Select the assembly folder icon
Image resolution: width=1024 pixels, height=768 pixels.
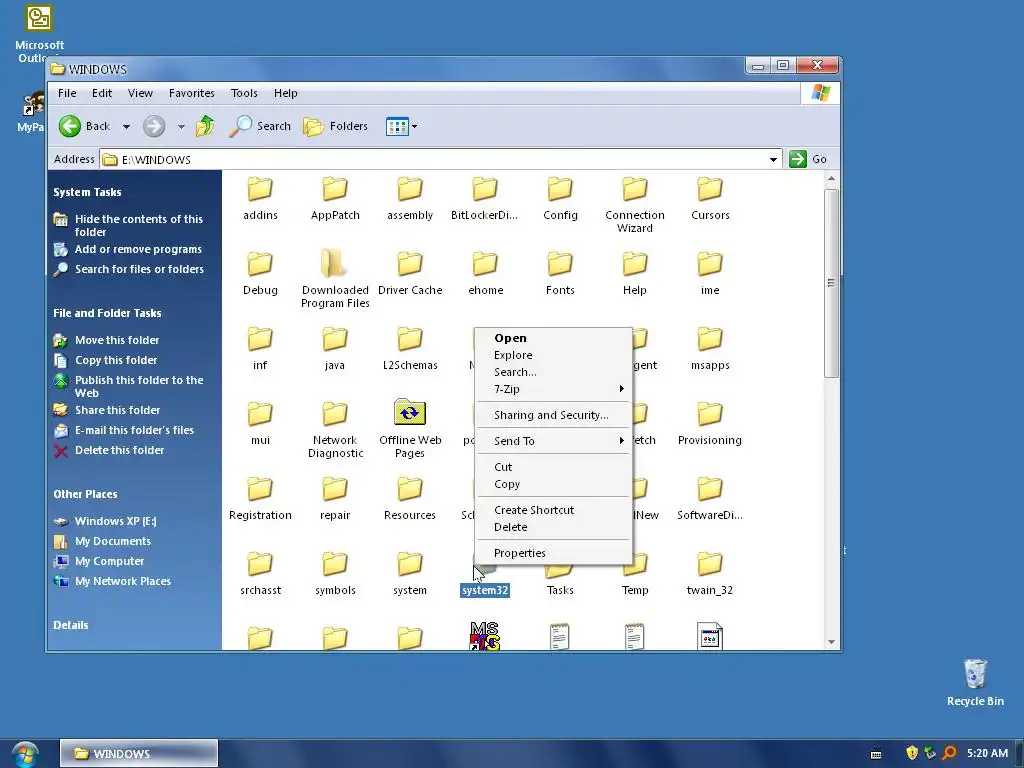[x=410, y=189]
